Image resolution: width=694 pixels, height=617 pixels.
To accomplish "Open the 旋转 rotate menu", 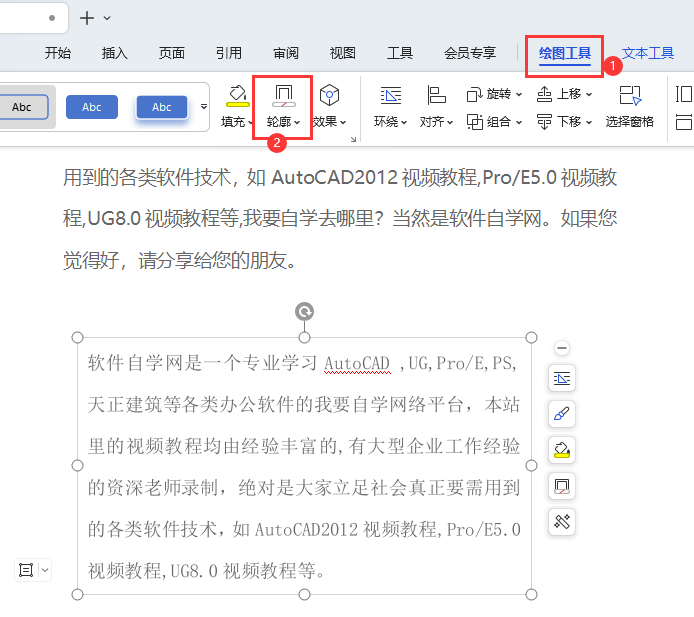I will coord(494,94).
